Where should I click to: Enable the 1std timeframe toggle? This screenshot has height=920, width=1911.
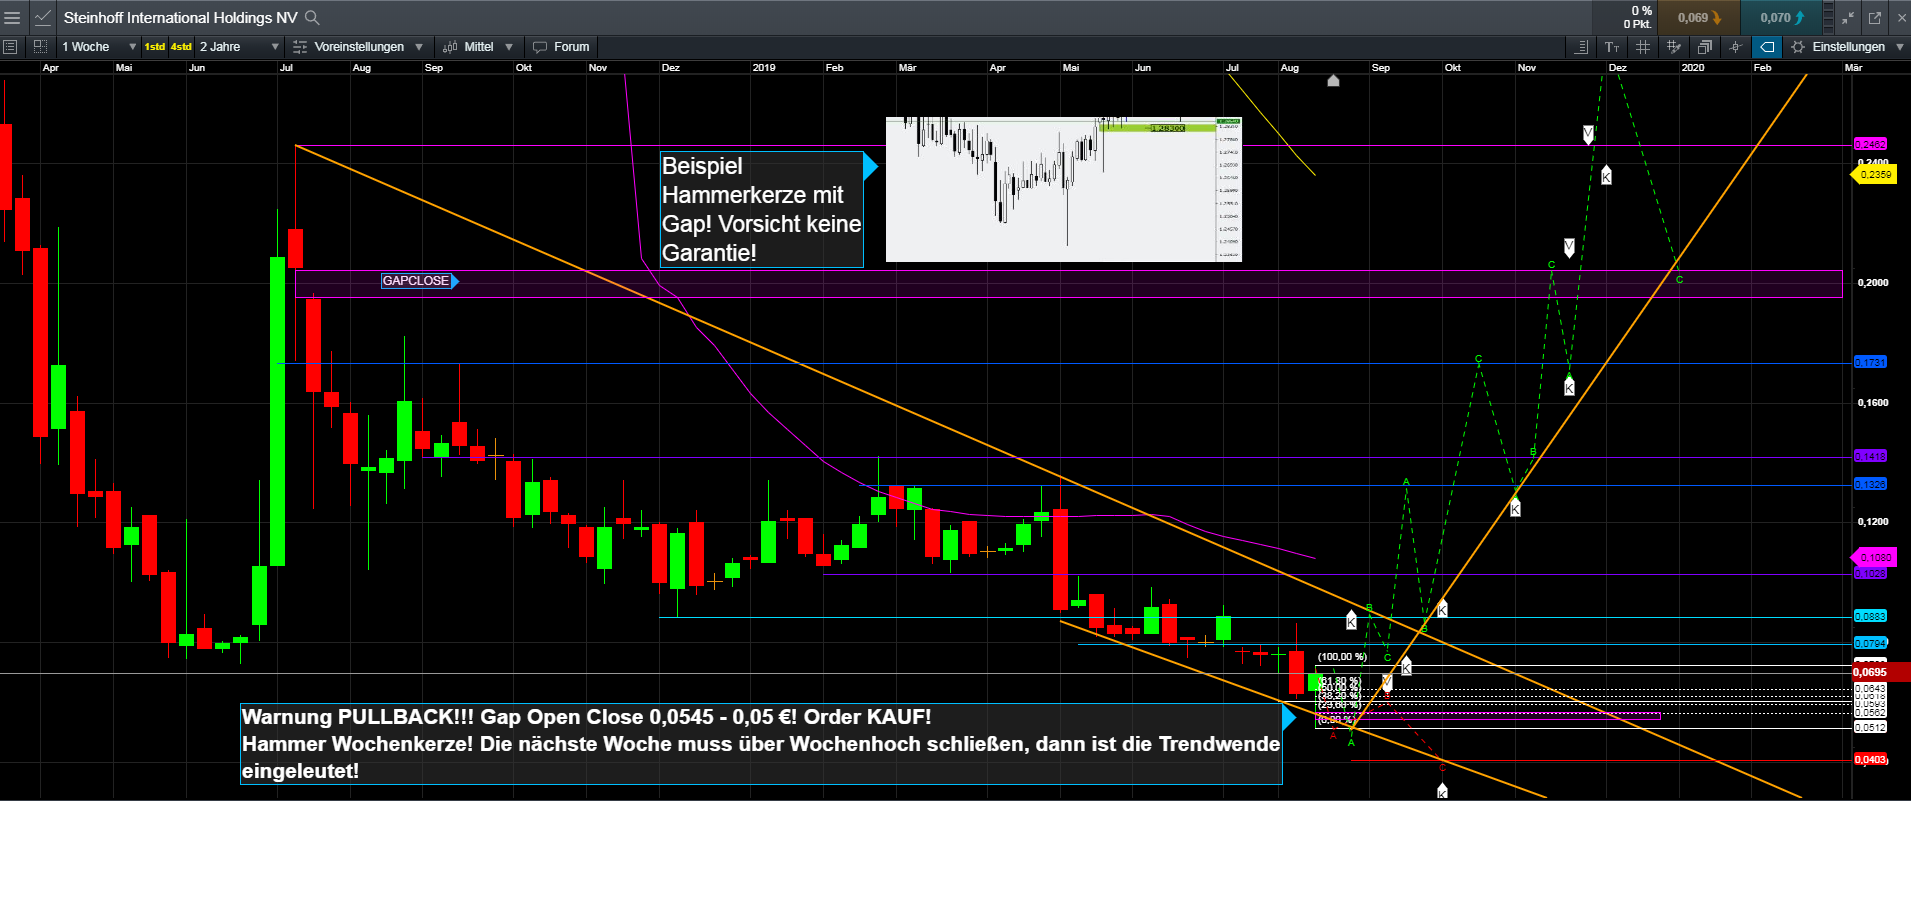[x=155, y=46]
